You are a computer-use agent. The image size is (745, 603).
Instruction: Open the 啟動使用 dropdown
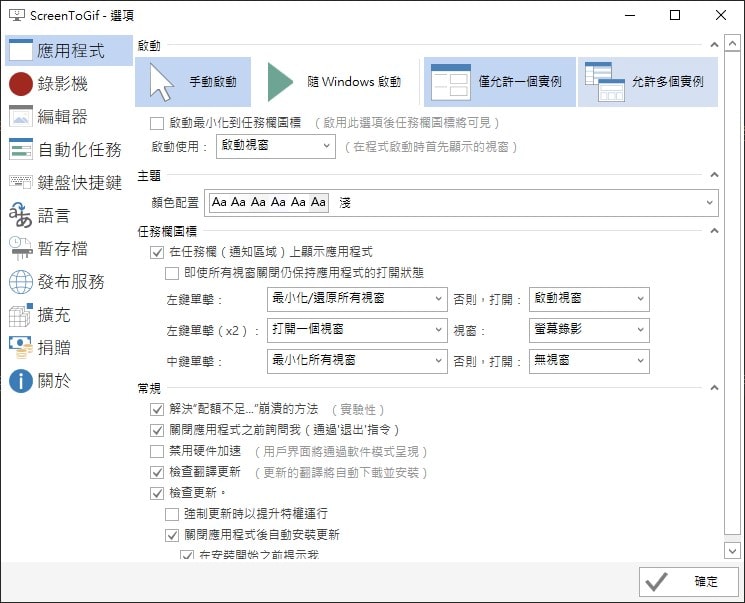coord(276,146)
